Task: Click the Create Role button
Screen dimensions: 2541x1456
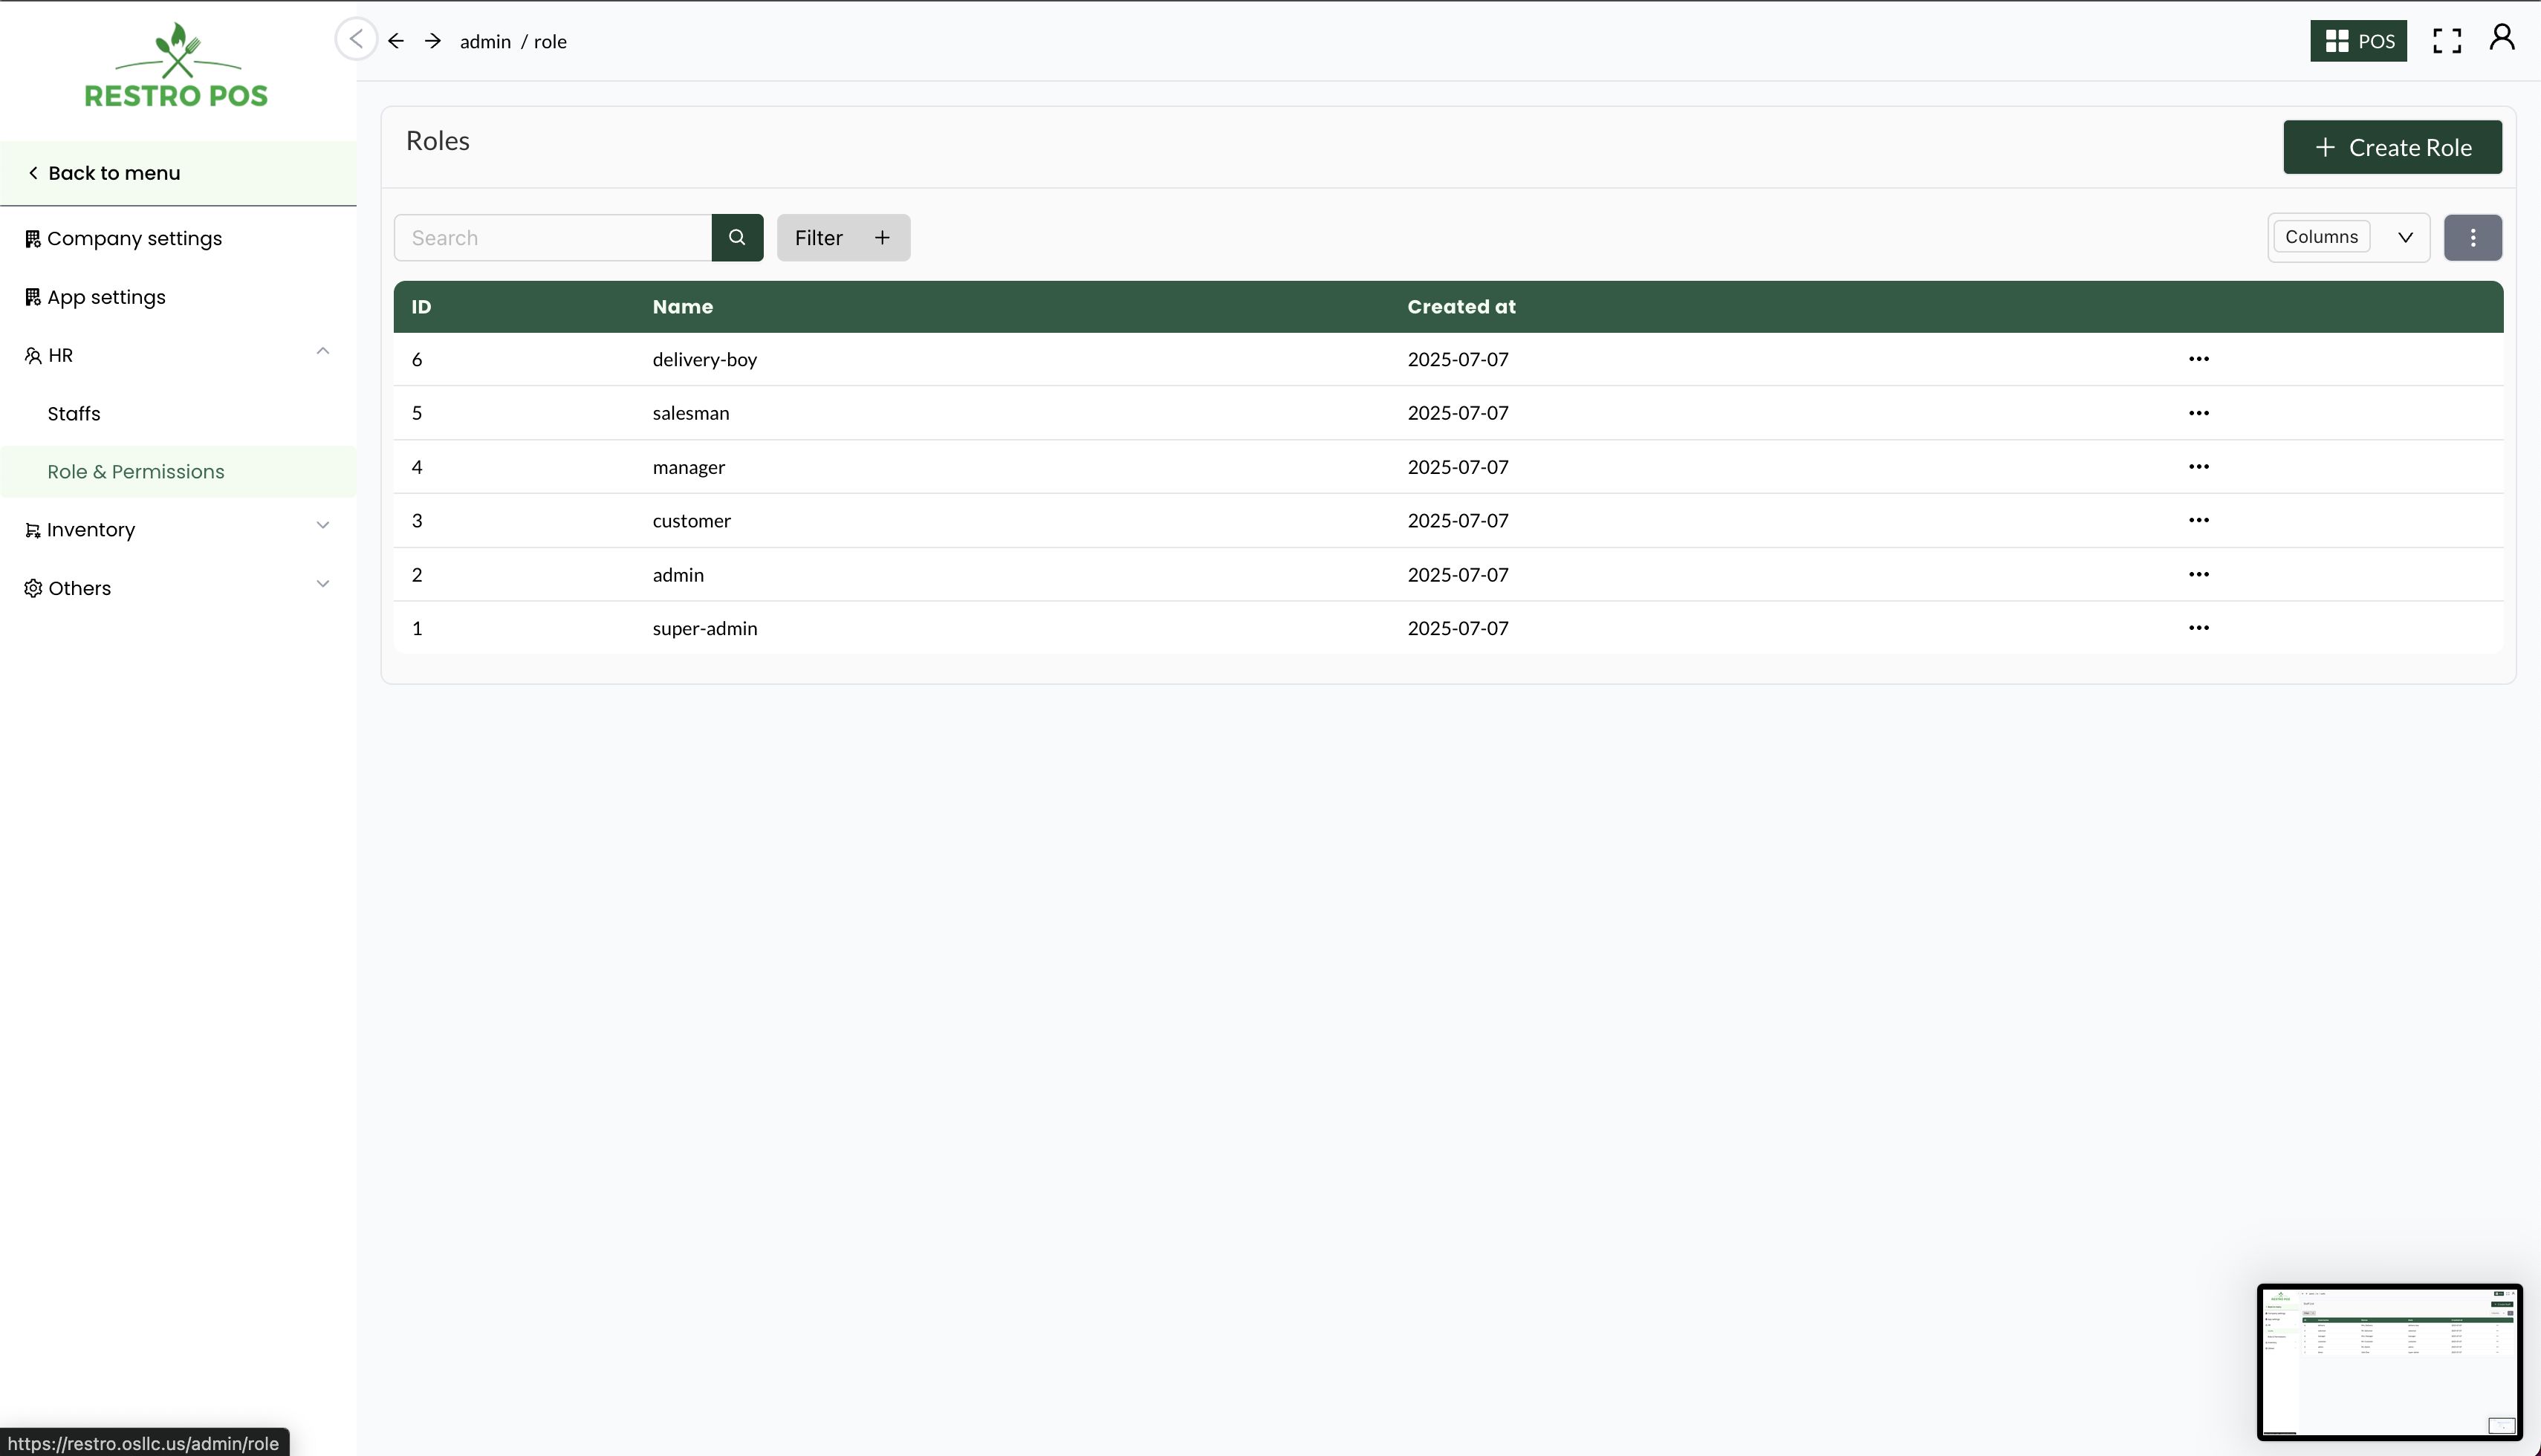Action: [2391, 147]
